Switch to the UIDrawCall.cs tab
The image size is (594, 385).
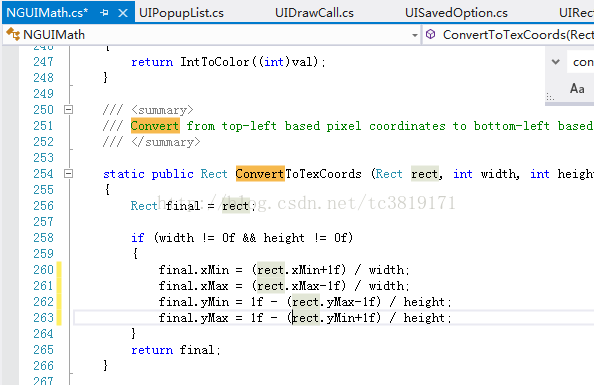tap(314, 13)
